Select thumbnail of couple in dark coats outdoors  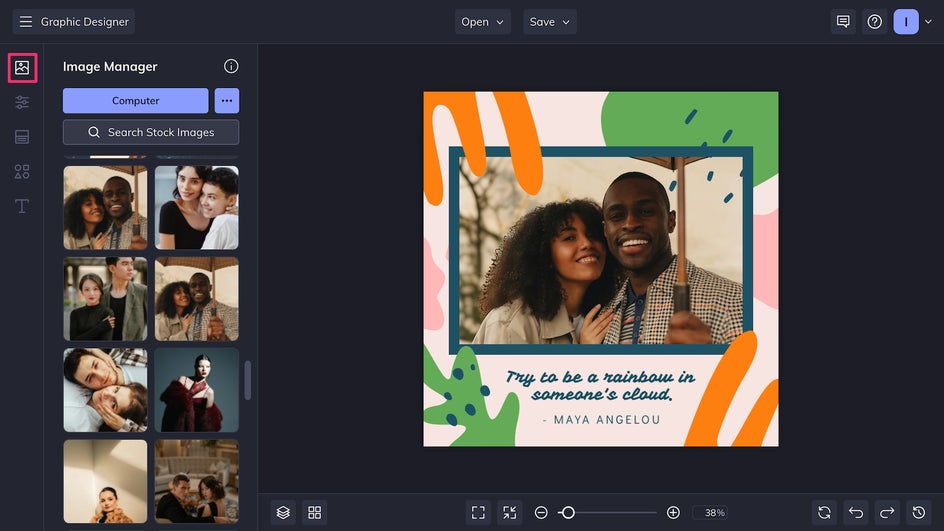point(105,299)
